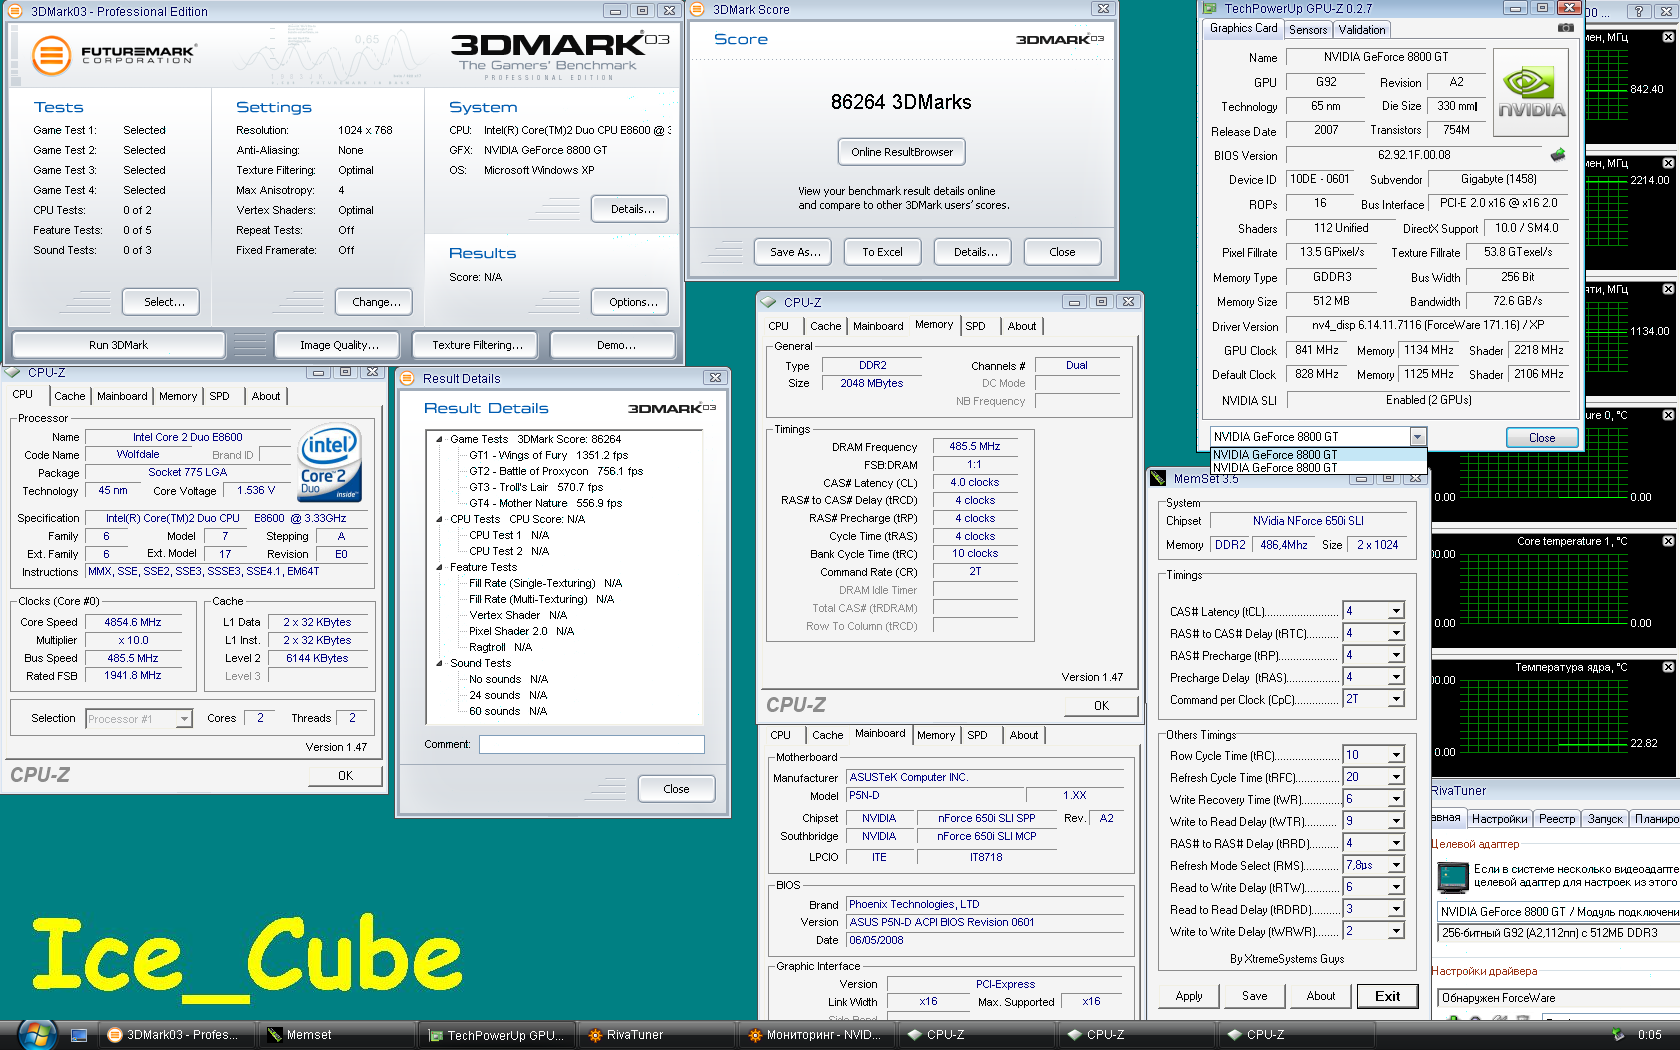Click the GPU-Z title bar icon
The height and width of the screenshot is (1050, 1680).
[1210, 8]
